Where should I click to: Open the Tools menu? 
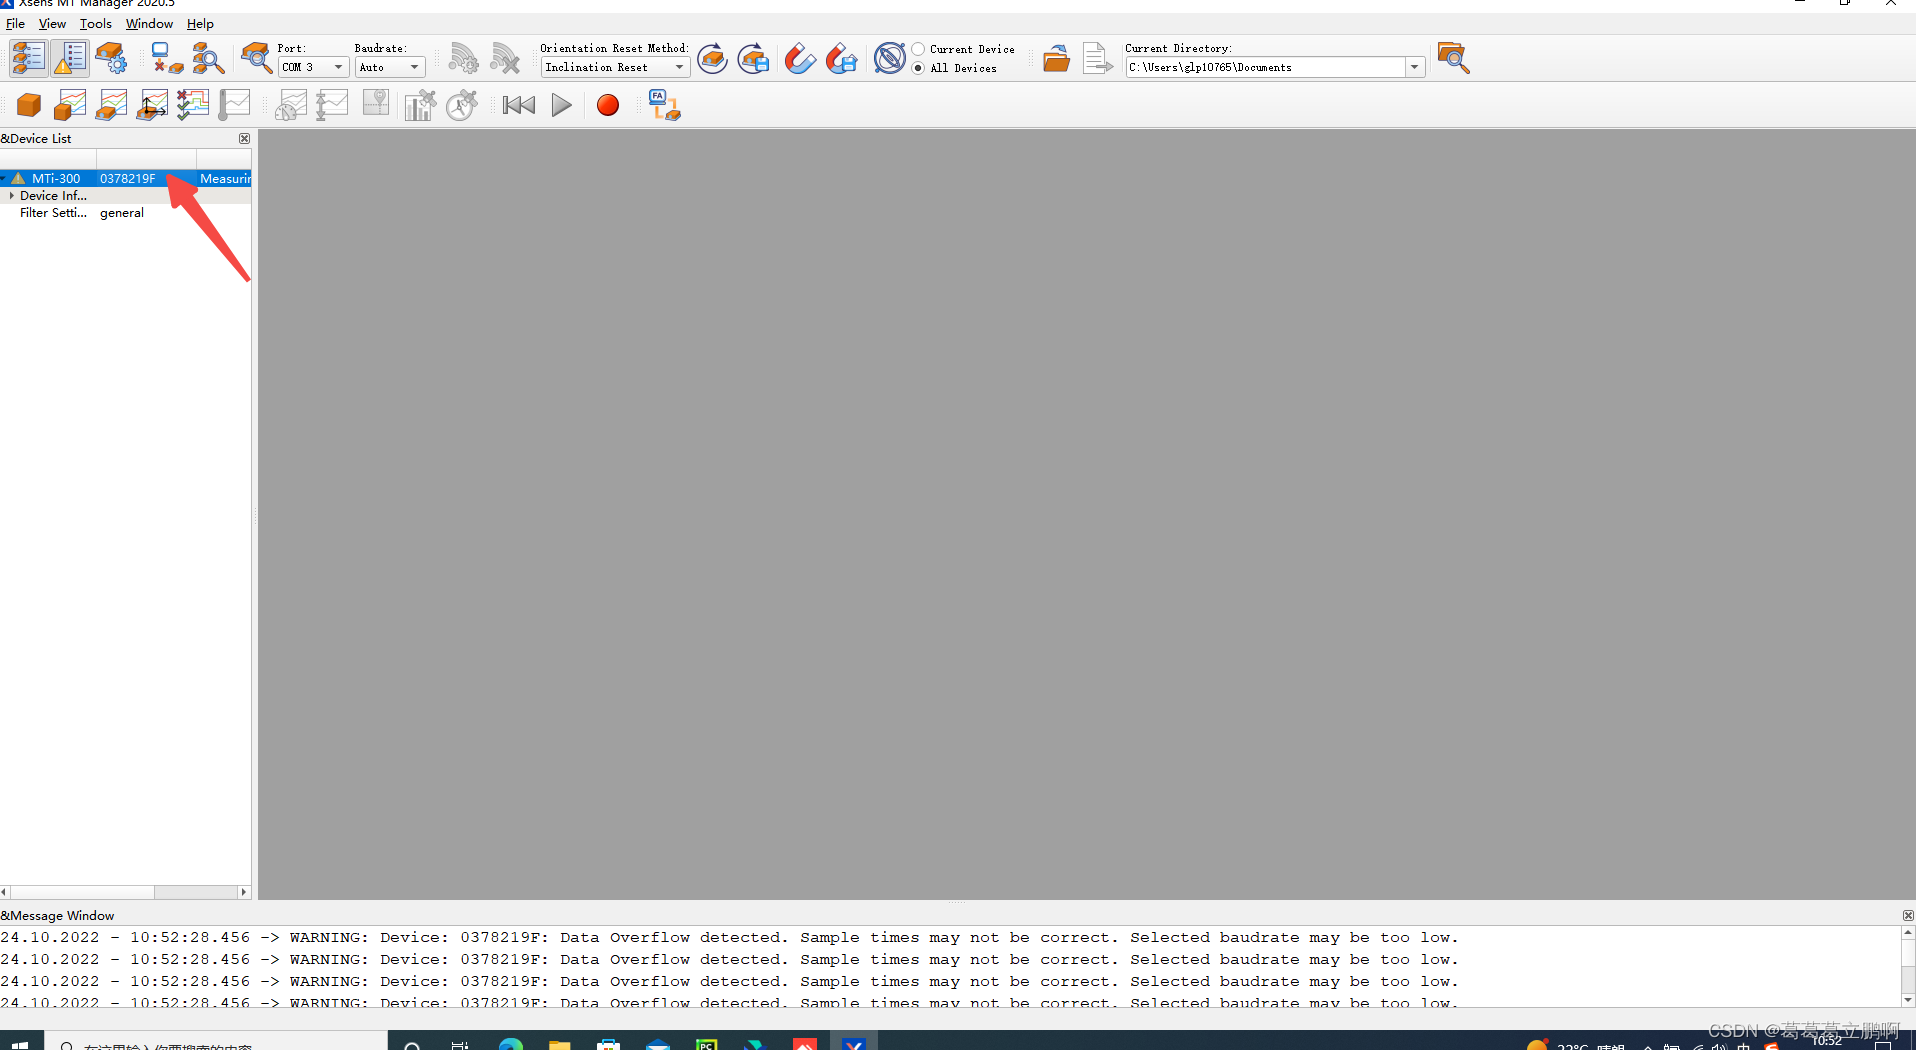[x=96, y=24]
